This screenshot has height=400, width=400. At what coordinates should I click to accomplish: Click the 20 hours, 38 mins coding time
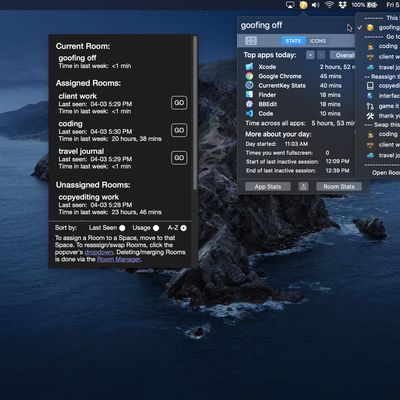pyautogui.click(x=137, y=139)
